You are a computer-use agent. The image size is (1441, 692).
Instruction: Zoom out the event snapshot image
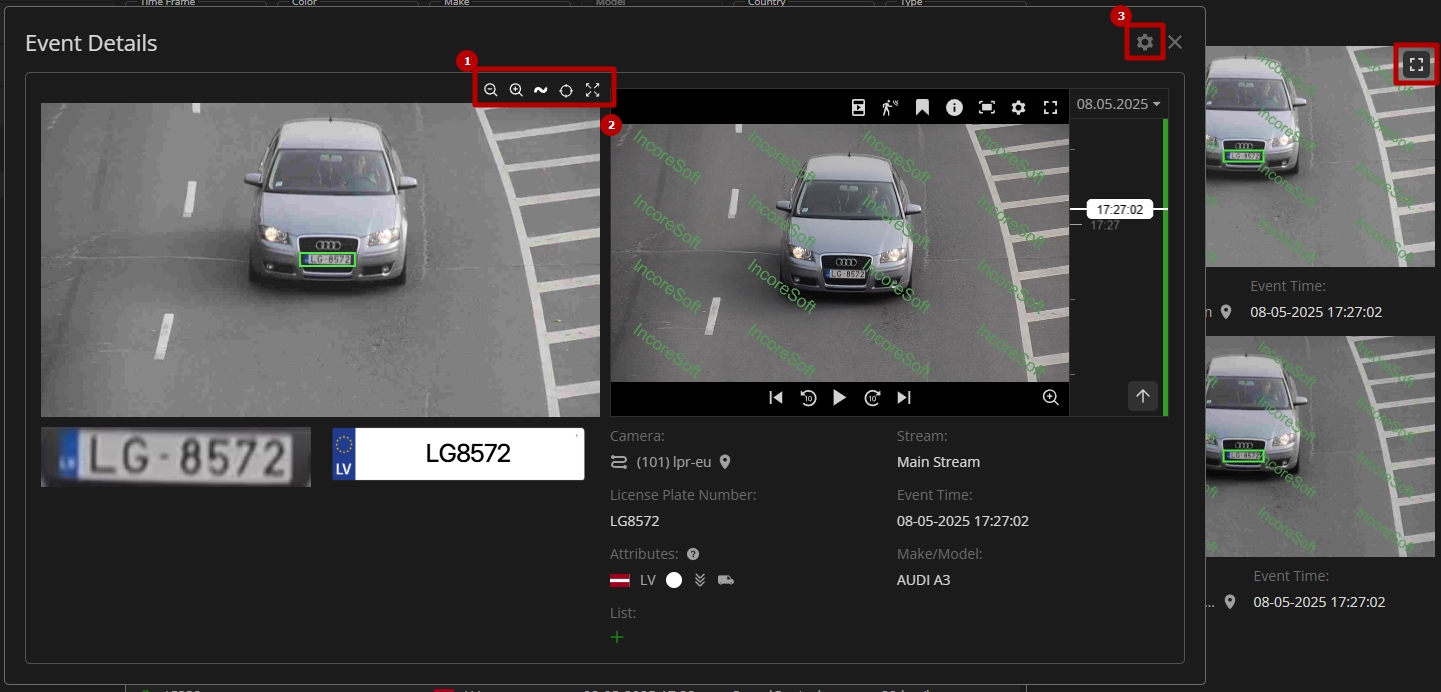point(491,90)
